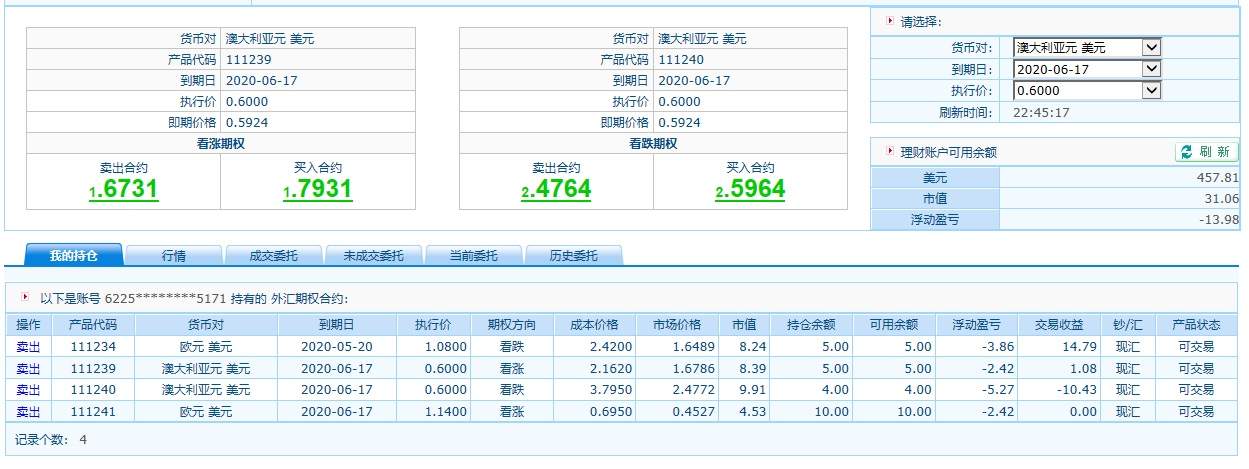Click the 可用余额 column header
Viewport: 1249px width, 469px height.
click(894, 325)
